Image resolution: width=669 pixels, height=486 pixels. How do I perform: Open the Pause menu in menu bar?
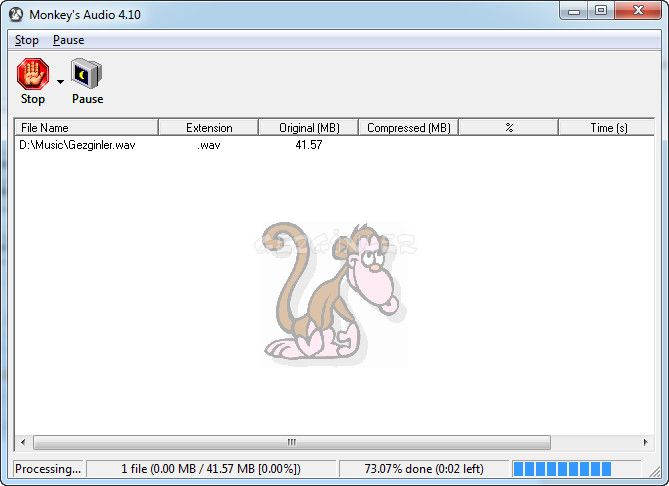tap(68, 40)
